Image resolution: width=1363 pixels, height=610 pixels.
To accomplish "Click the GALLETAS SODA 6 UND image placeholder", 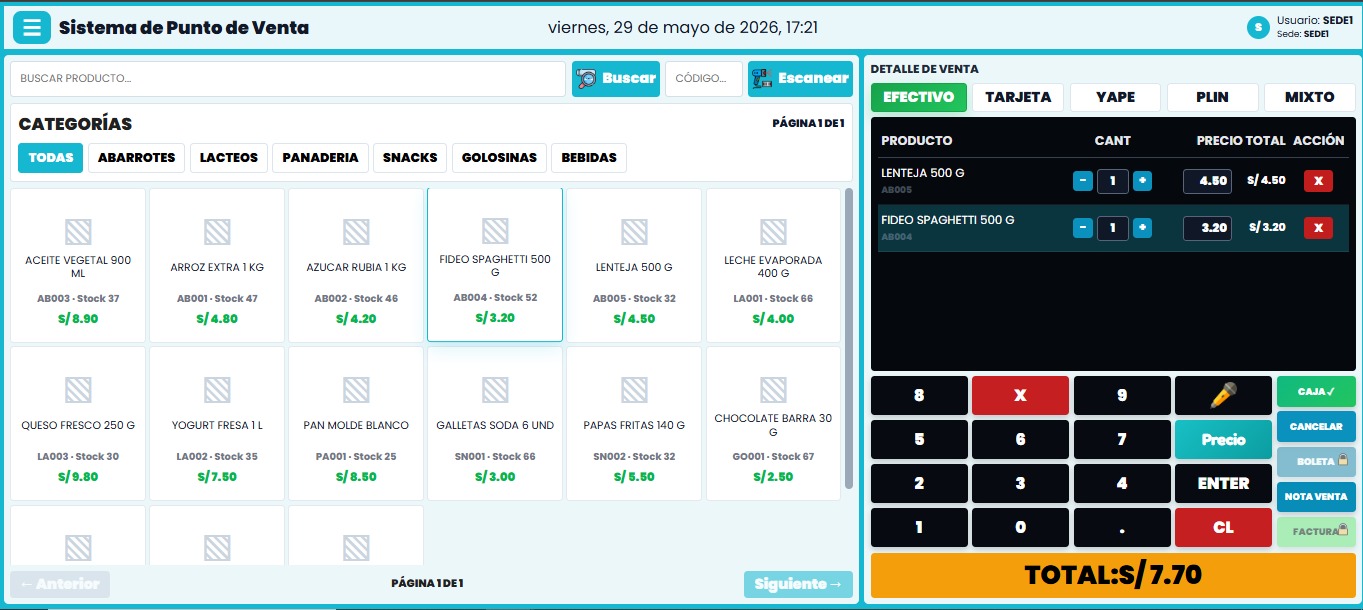I will [495, 390].
